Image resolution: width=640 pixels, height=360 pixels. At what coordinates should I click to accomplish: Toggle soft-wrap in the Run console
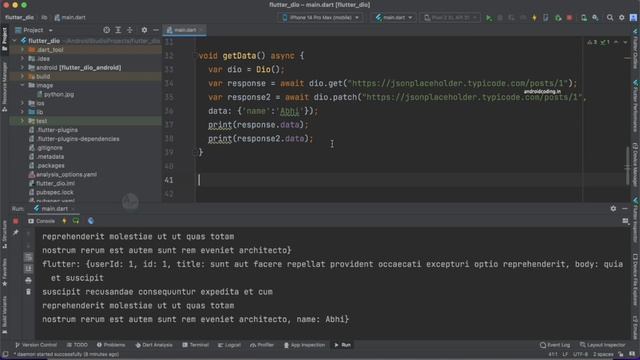(28, 257)
